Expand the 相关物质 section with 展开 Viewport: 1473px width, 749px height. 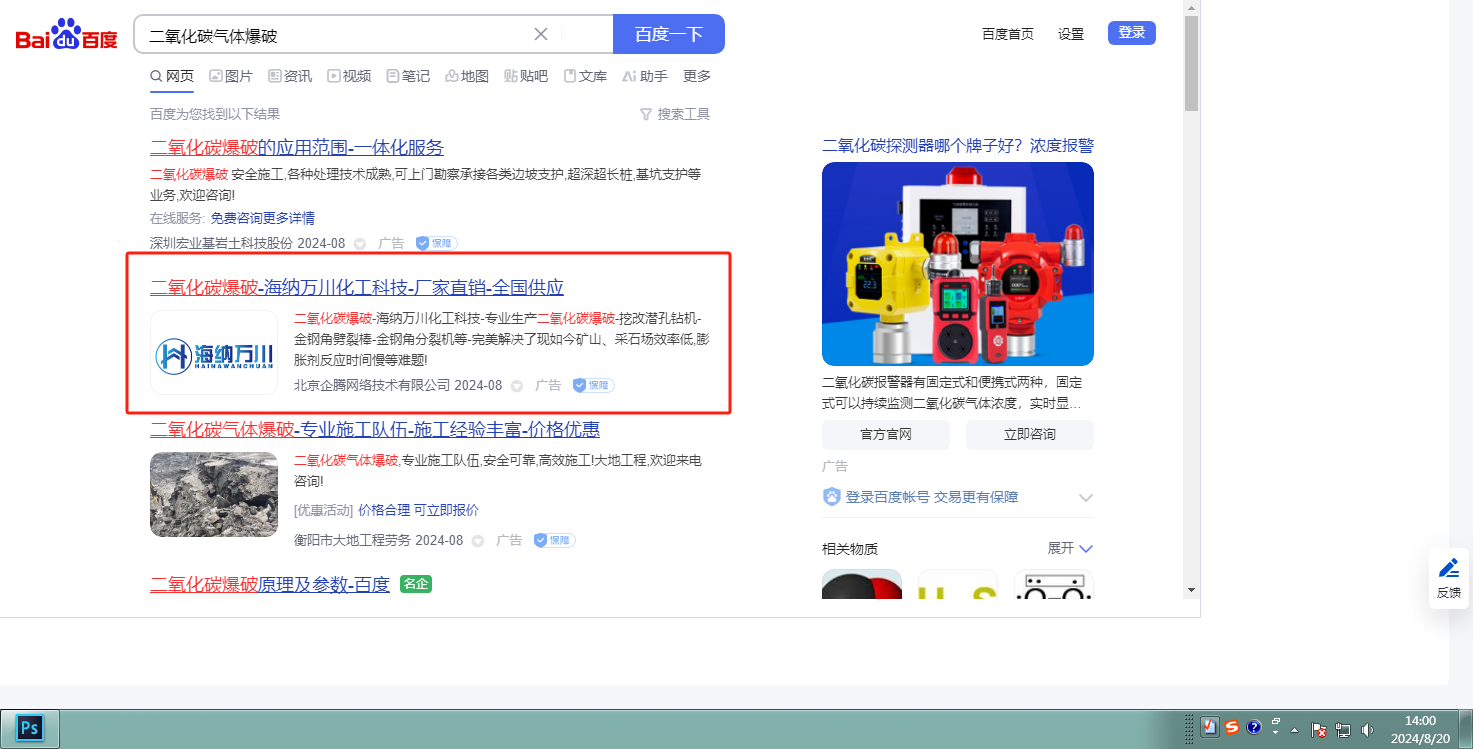[1070, 548]
